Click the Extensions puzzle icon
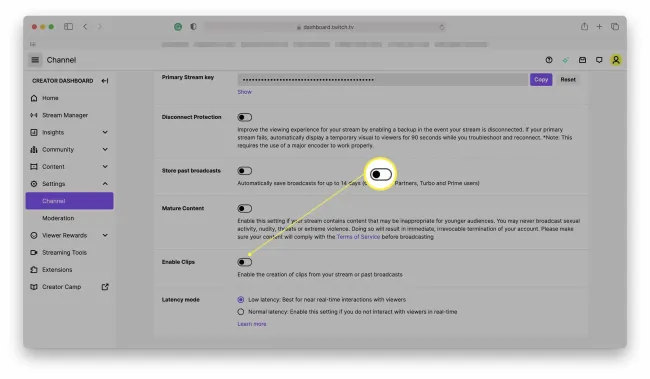This screenshot has width=650, height=379. point(34,270)
